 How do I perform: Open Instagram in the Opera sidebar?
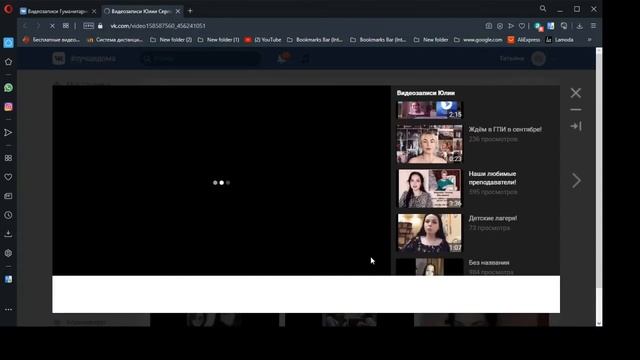[x=8, y=107]
